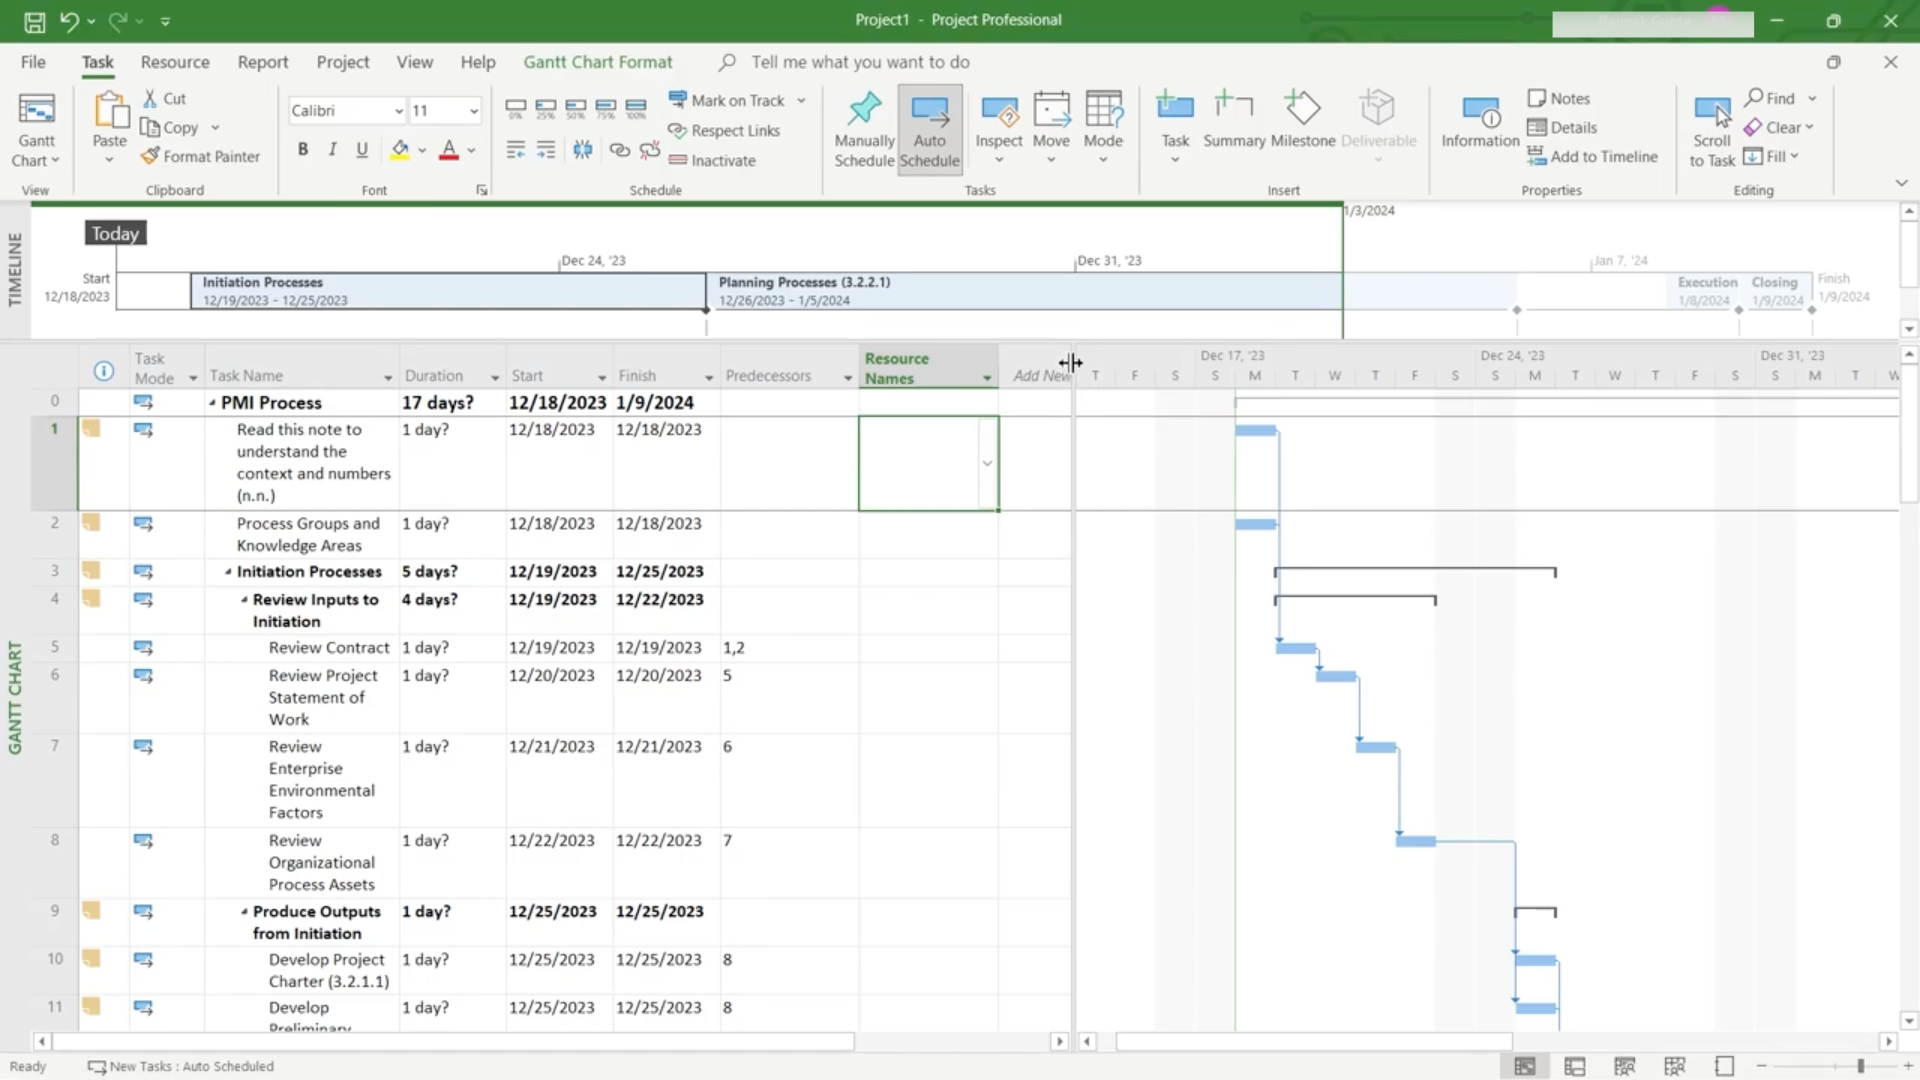This screenshot has width=1920, height=1080.
Task: Click the Respect Links button
Action: click(724, 131)
